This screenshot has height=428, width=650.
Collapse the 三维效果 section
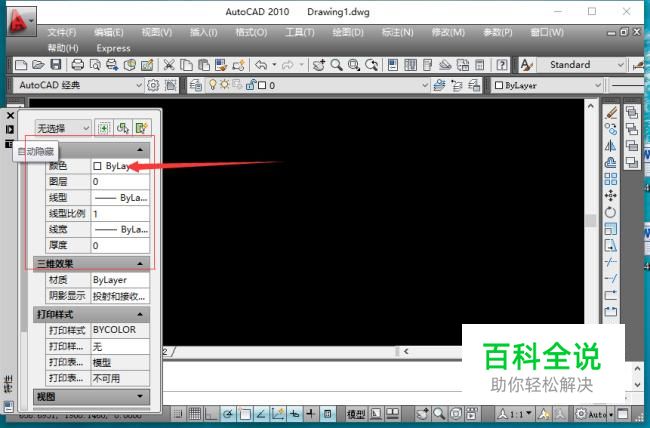click(x=140, y=264)
